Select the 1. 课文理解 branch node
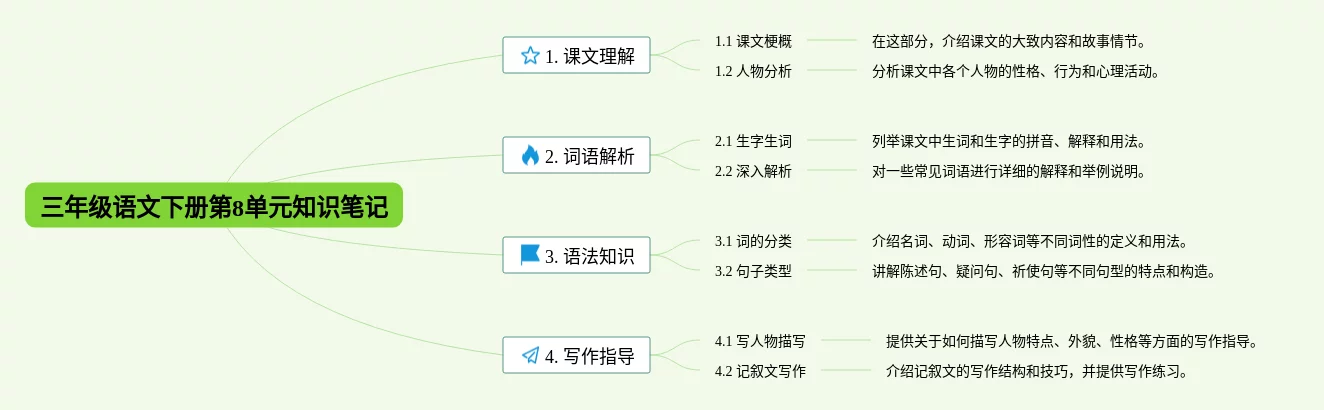This screenshot has width=1324, height=410. pos(576,56)
